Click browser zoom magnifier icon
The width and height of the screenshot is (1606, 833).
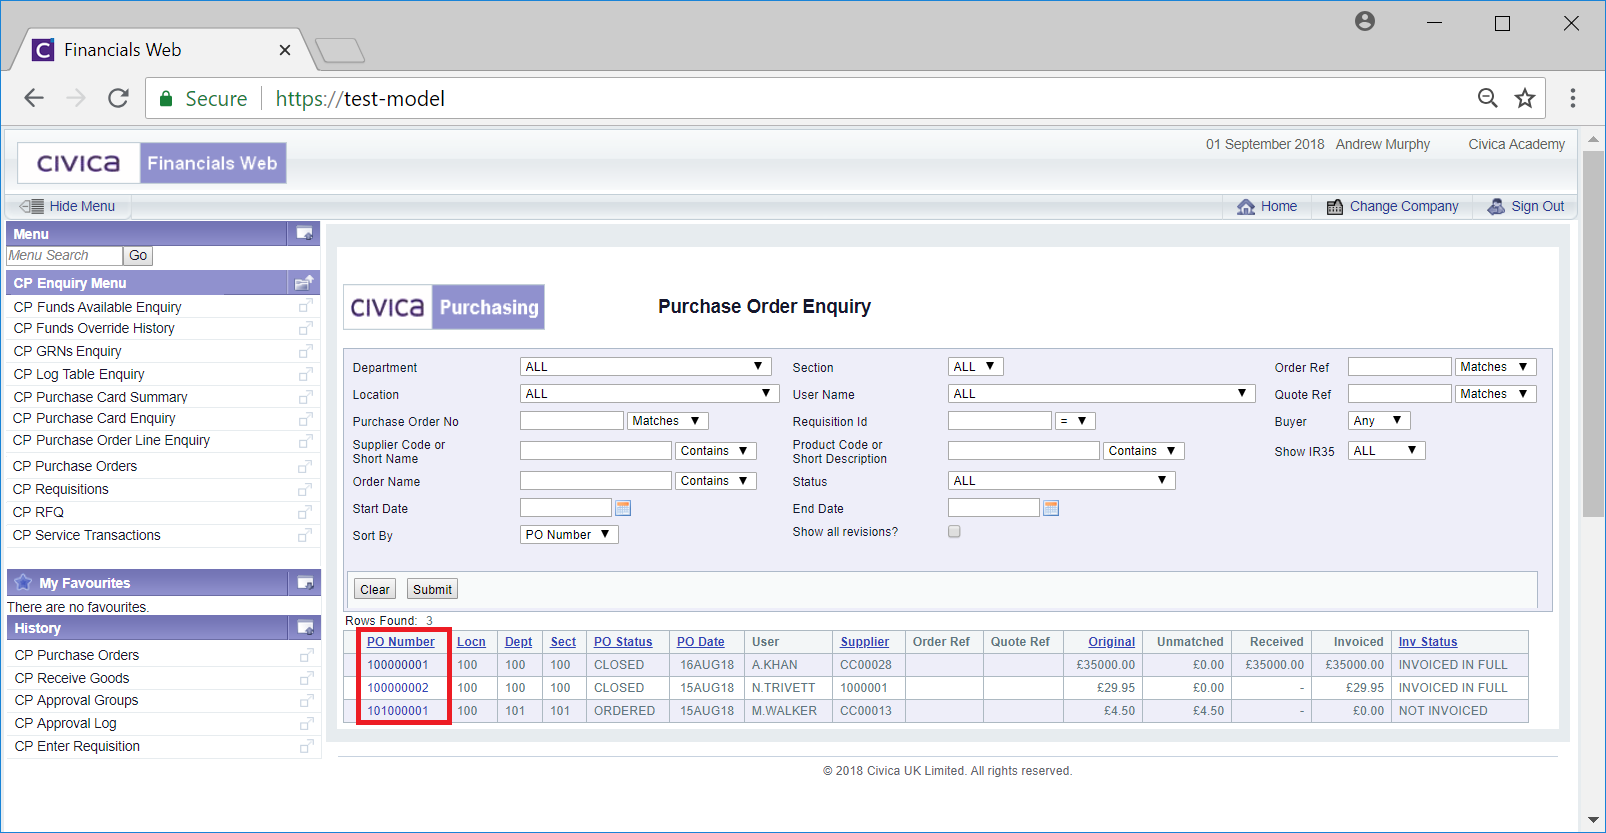pos(1488,98)
